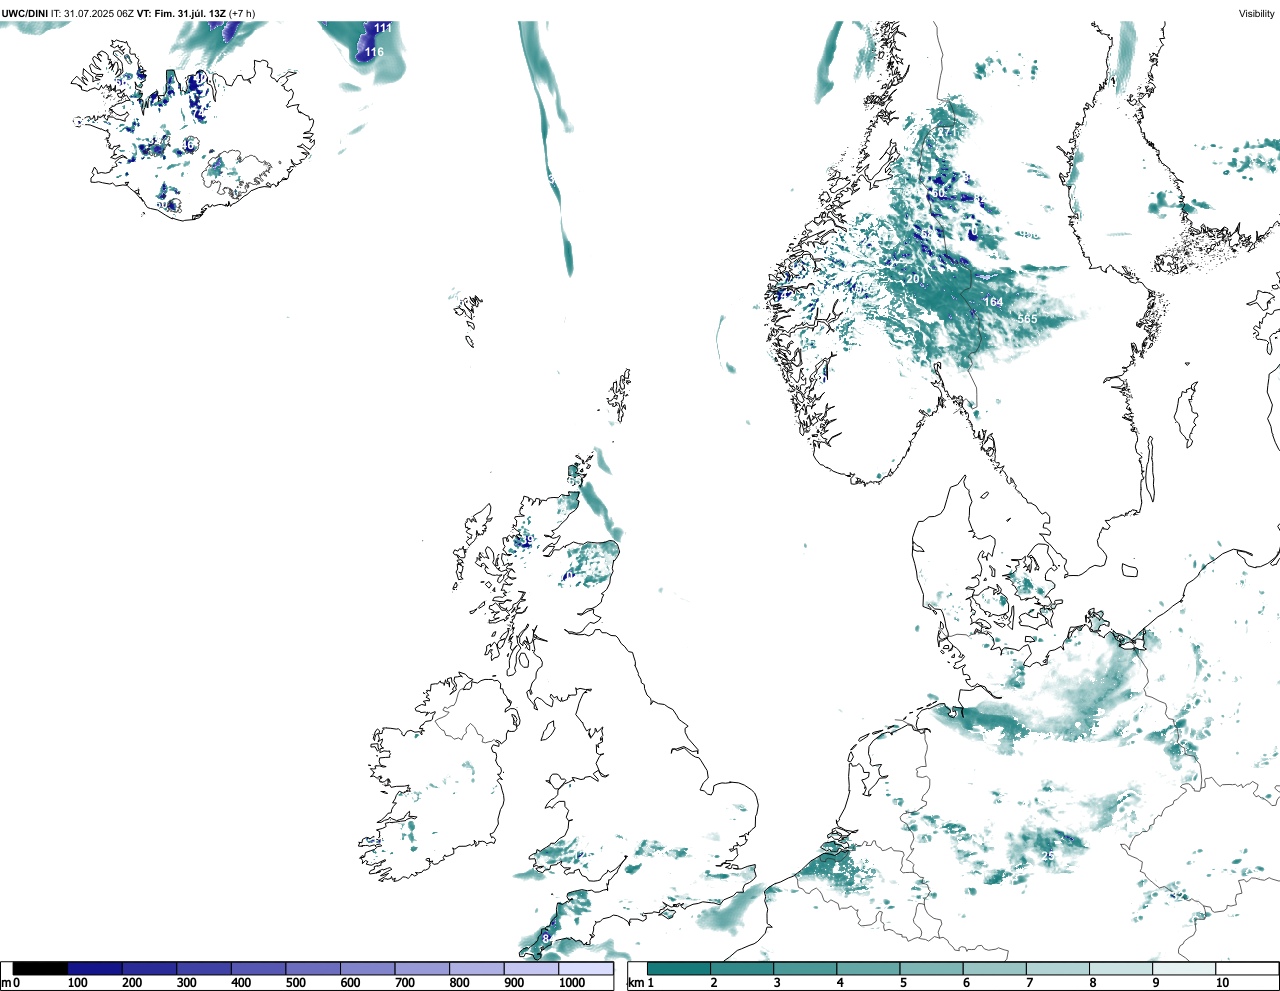The width and height of the screenshot is (1280, 991).
Task: Click the '1000' tick on meter legend
Action: pyautogui.click(x=572, y=983)
